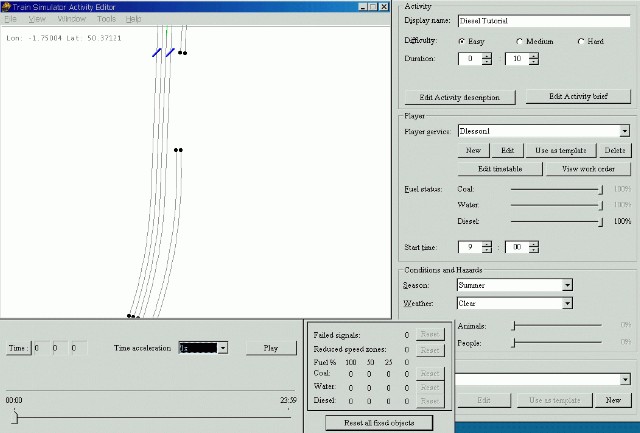Click Reset all fixed objects
Image resolution: width=640 pixels, height=433 pixels.
pos(379,423)
